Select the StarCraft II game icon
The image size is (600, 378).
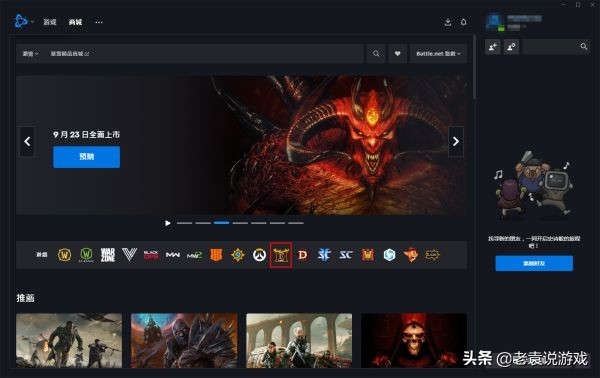[x=324, y=255]
